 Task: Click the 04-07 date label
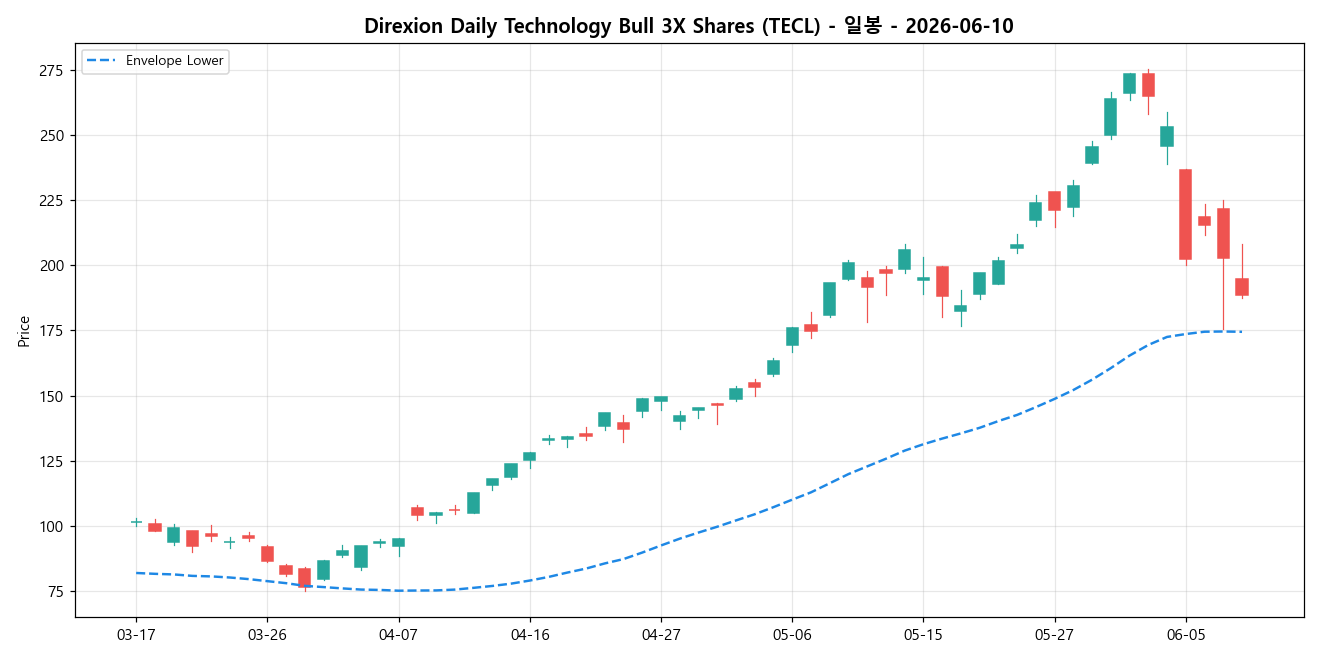[x=398, y=634]
